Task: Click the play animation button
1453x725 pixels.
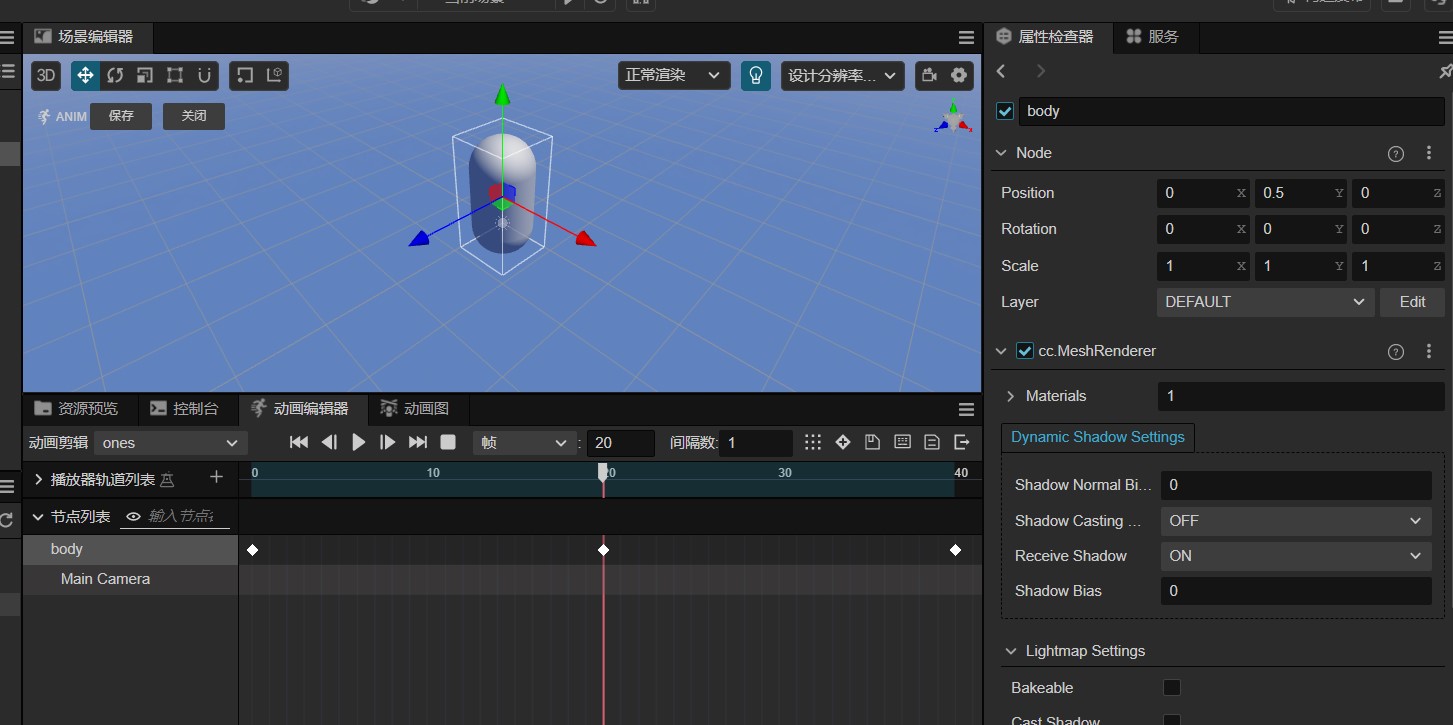Action: click(359, 442)
